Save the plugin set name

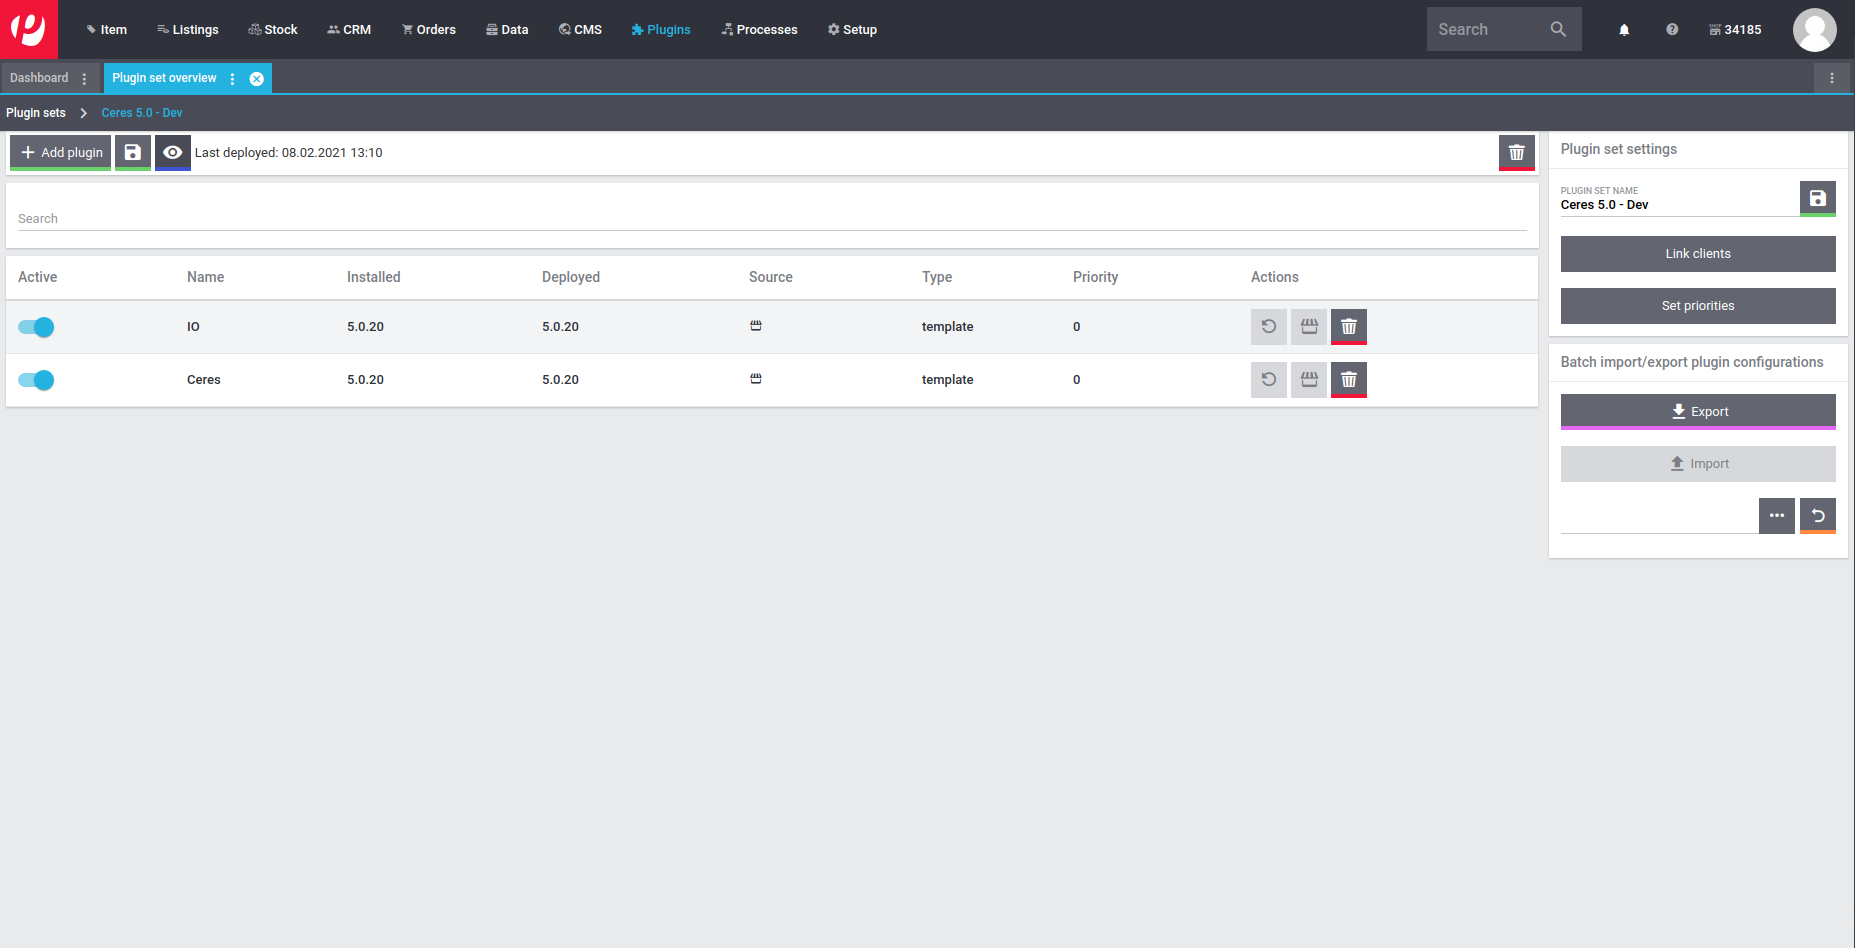click(1818, 199)
